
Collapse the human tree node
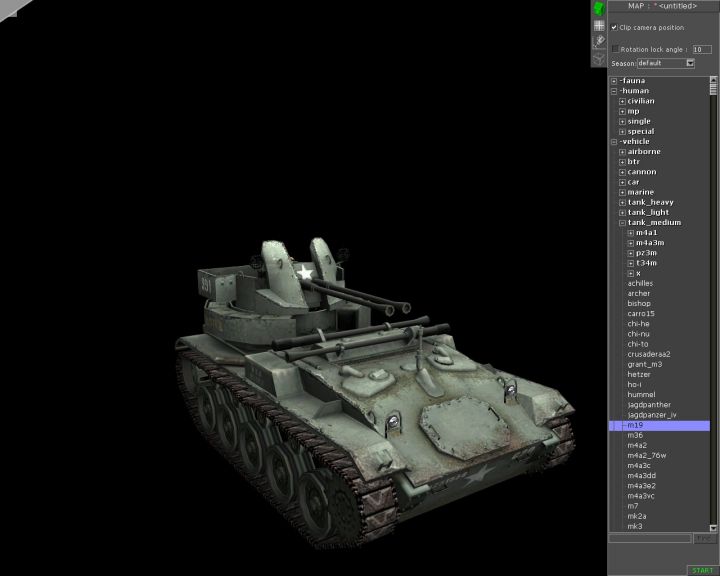coord(614,91)
